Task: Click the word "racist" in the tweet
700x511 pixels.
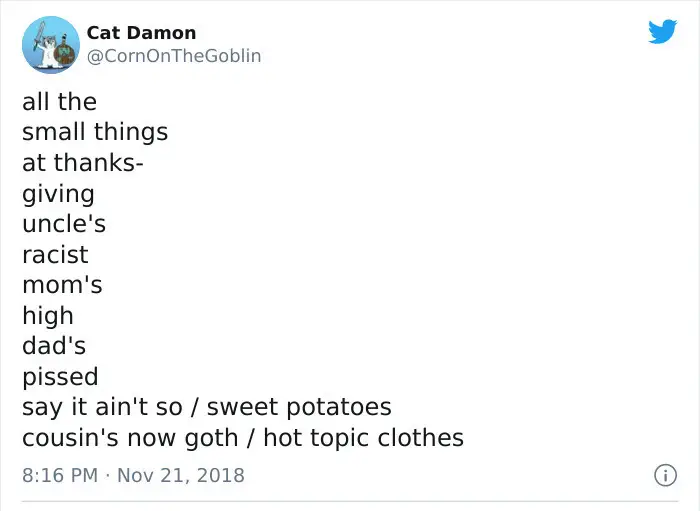Action: [x=55, y=255]
